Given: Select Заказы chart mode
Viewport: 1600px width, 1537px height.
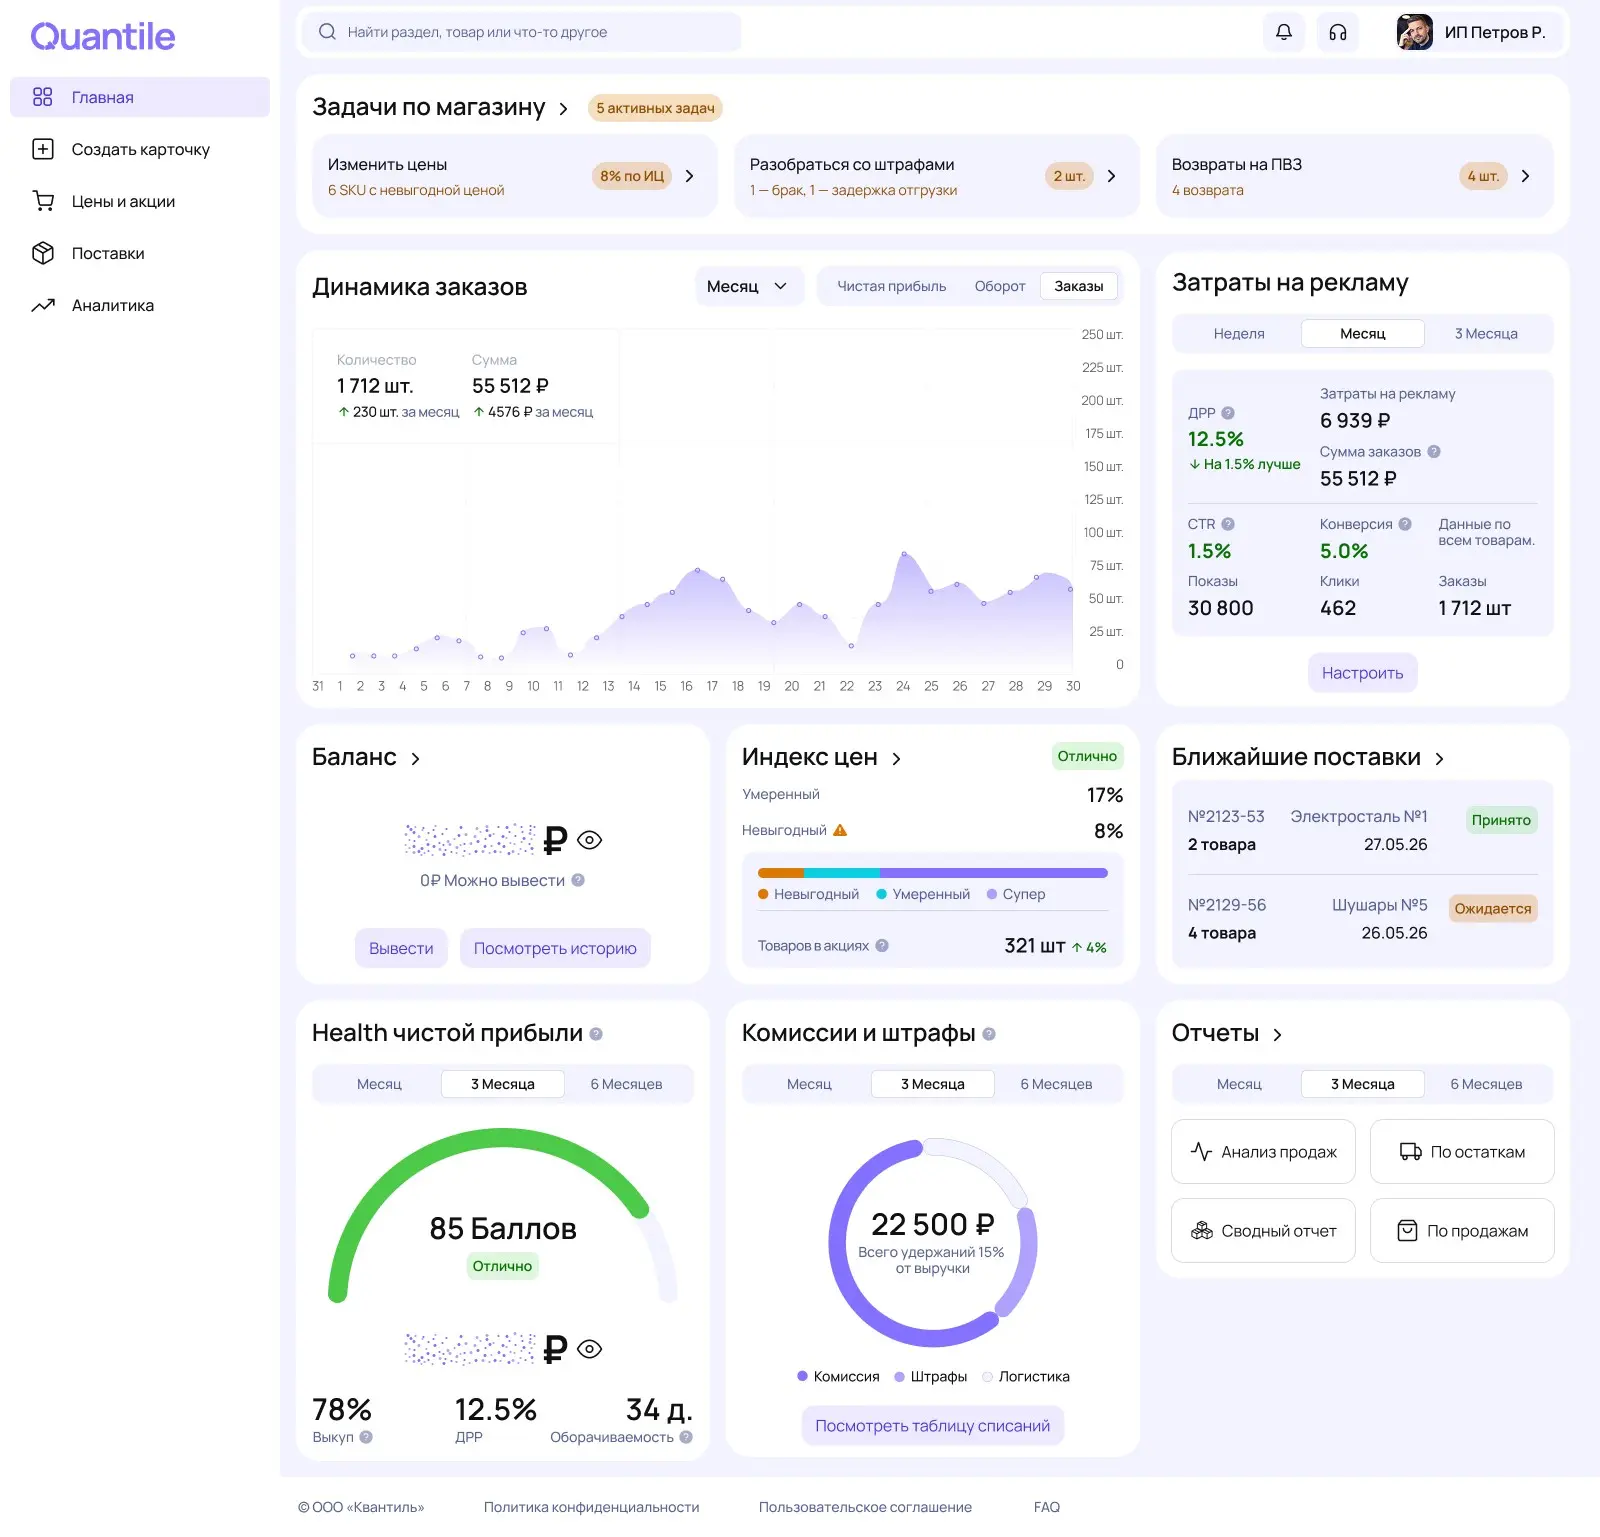Looking at the screenshot, I should (1079, 286).
